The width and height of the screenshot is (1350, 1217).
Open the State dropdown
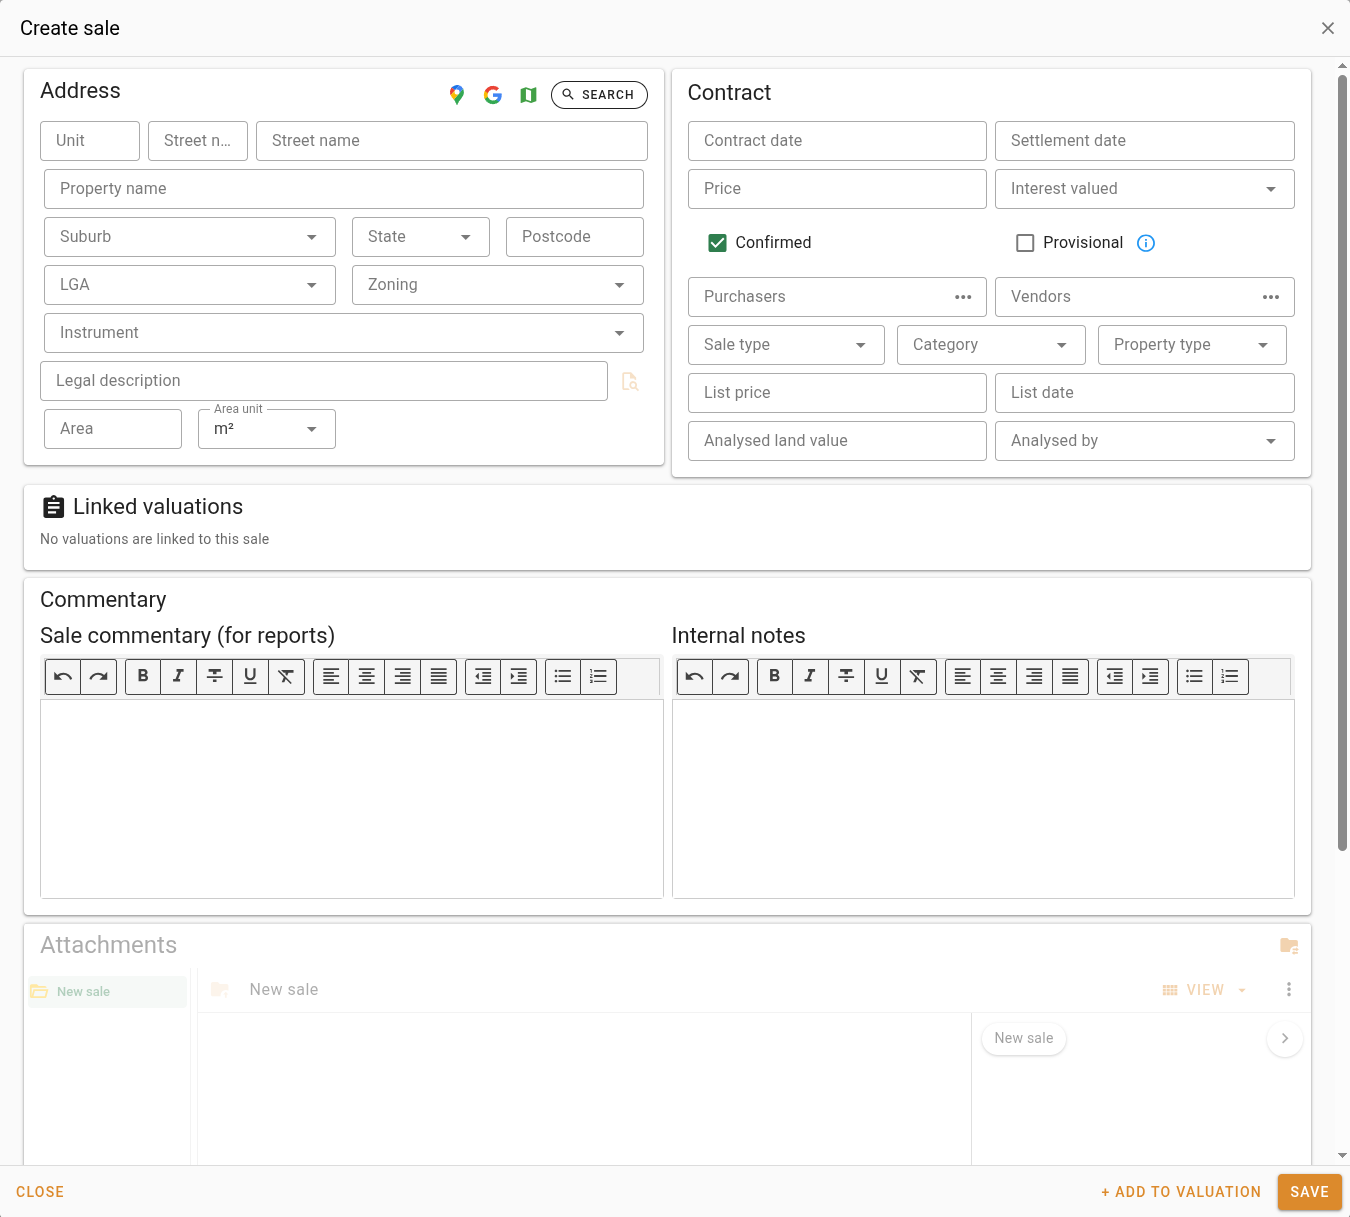coord(421,237)
